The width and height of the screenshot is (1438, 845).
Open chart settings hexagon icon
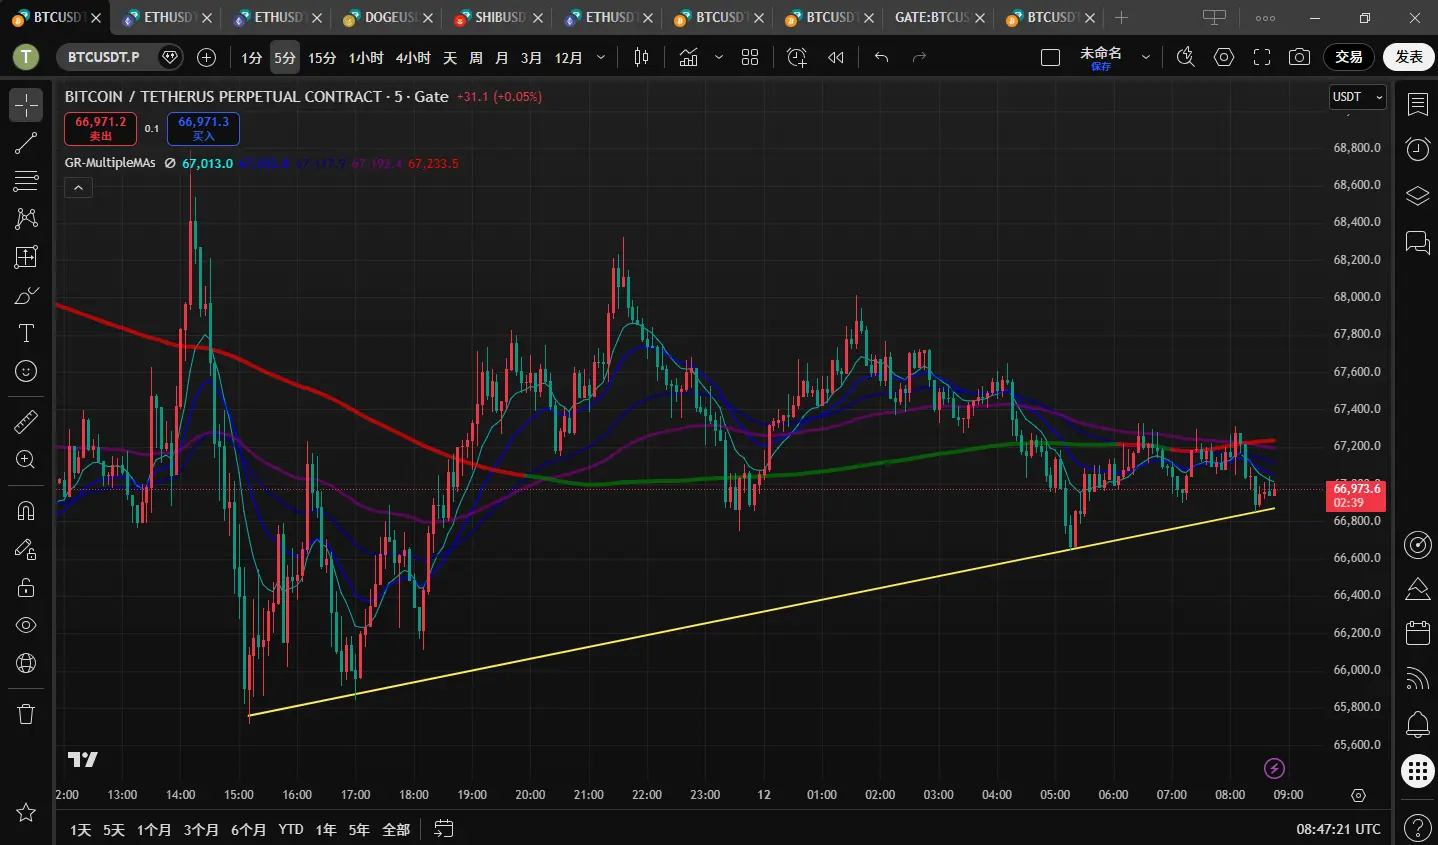click(1224, 58)
